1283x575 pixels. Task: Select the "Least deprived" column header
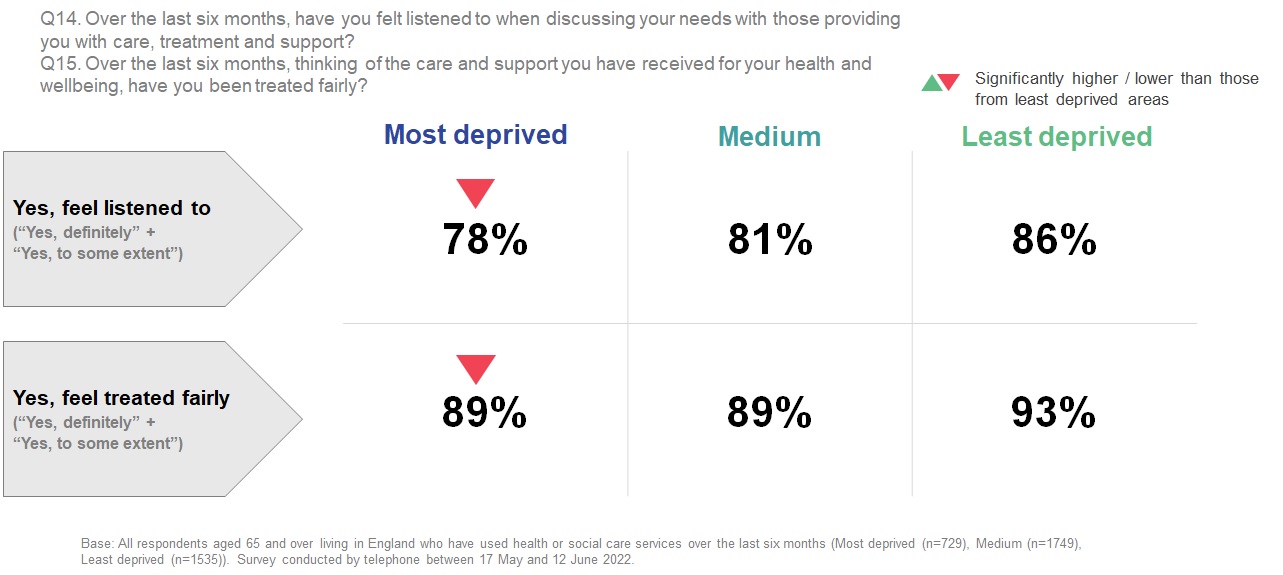tap(1056, 137)
